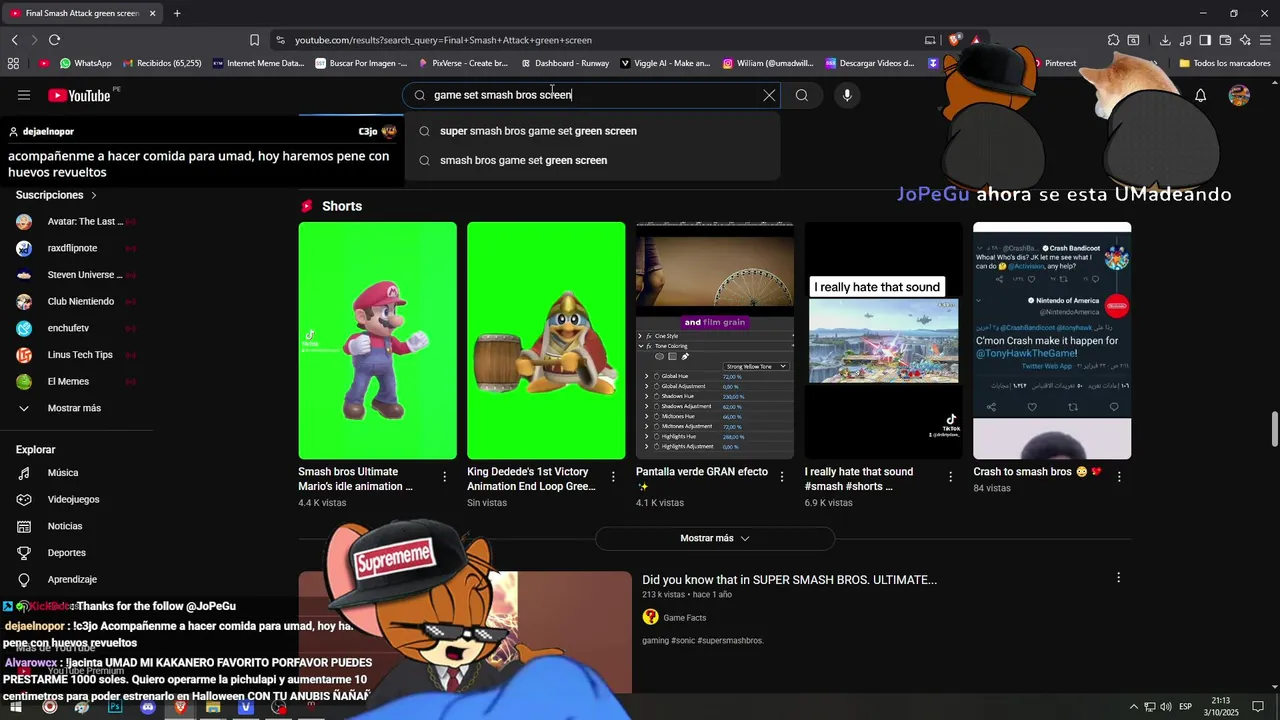Click the page vertical scrollbar thumb
Screen dimensions: 1280x720
(x=1274, y=430)
